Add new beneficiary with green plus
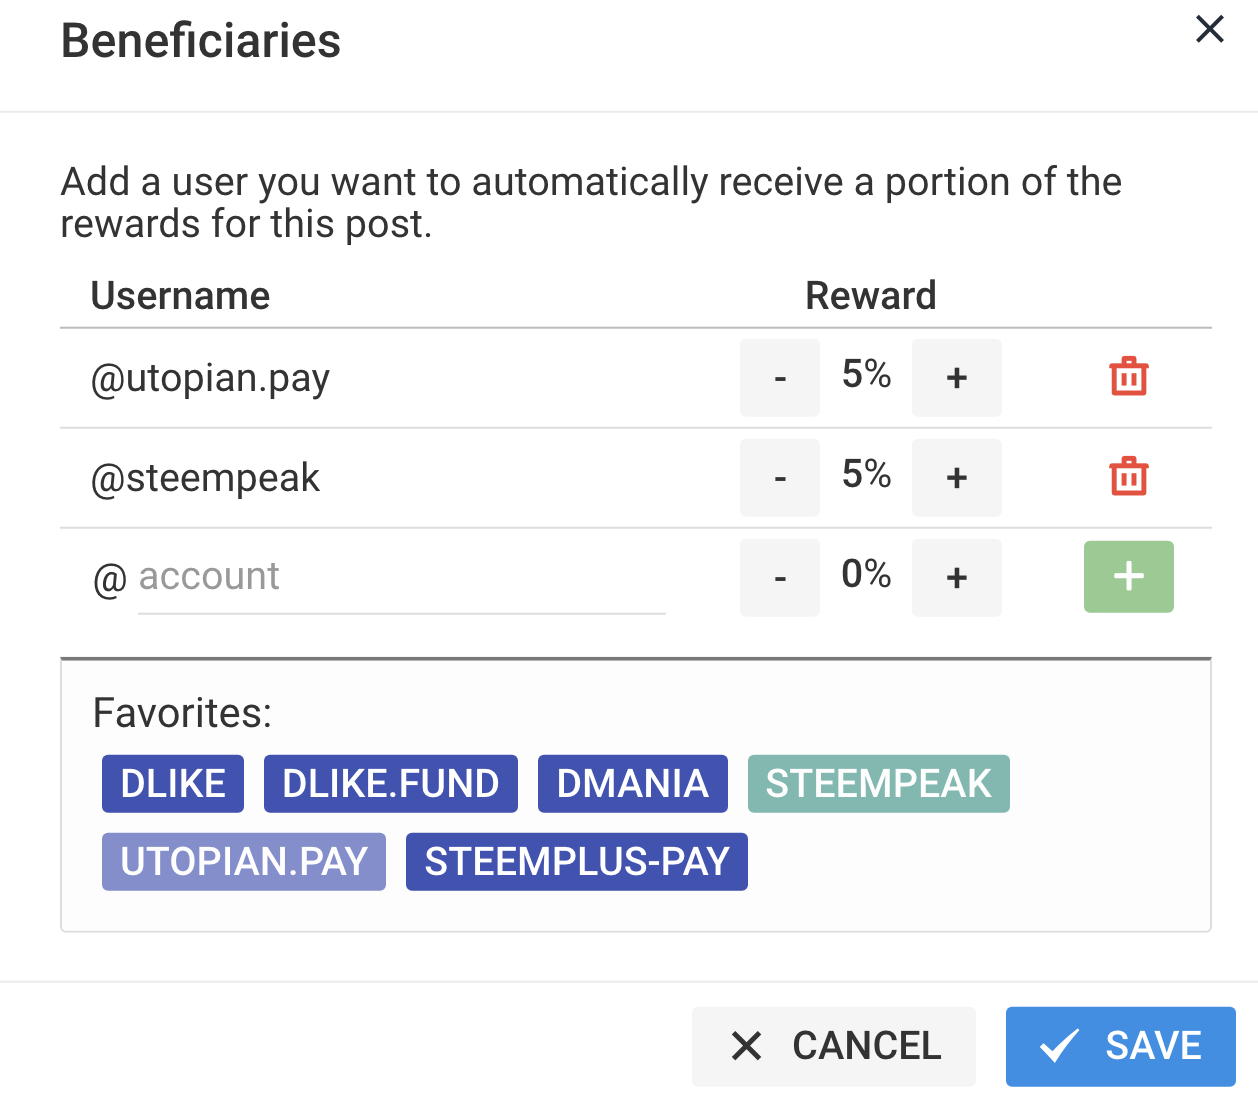The height and width of the screenshot is (1106, 1258). click(x=1128, y=576)
